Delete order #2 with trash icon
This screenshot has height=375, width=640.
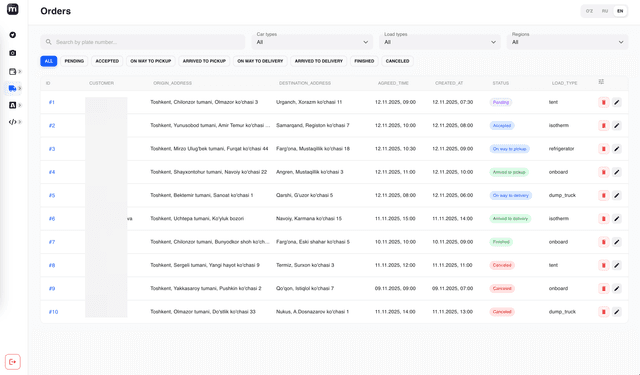[604, 126]
